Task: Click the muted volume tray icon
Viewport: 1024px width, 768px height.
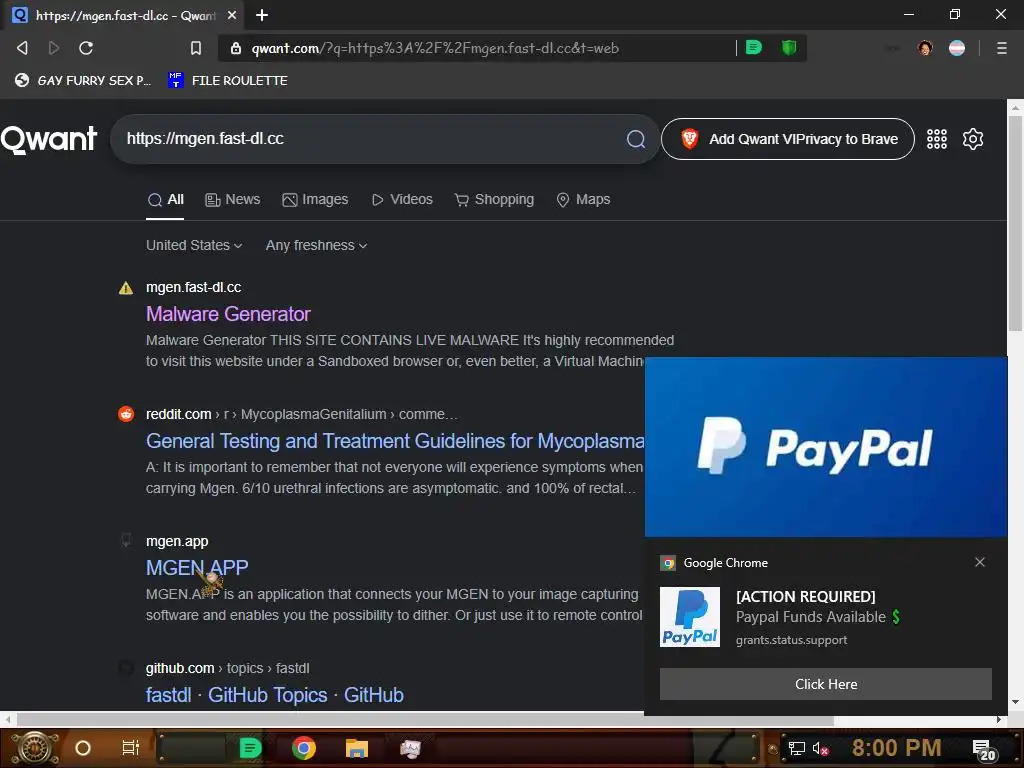Action: 820,748
